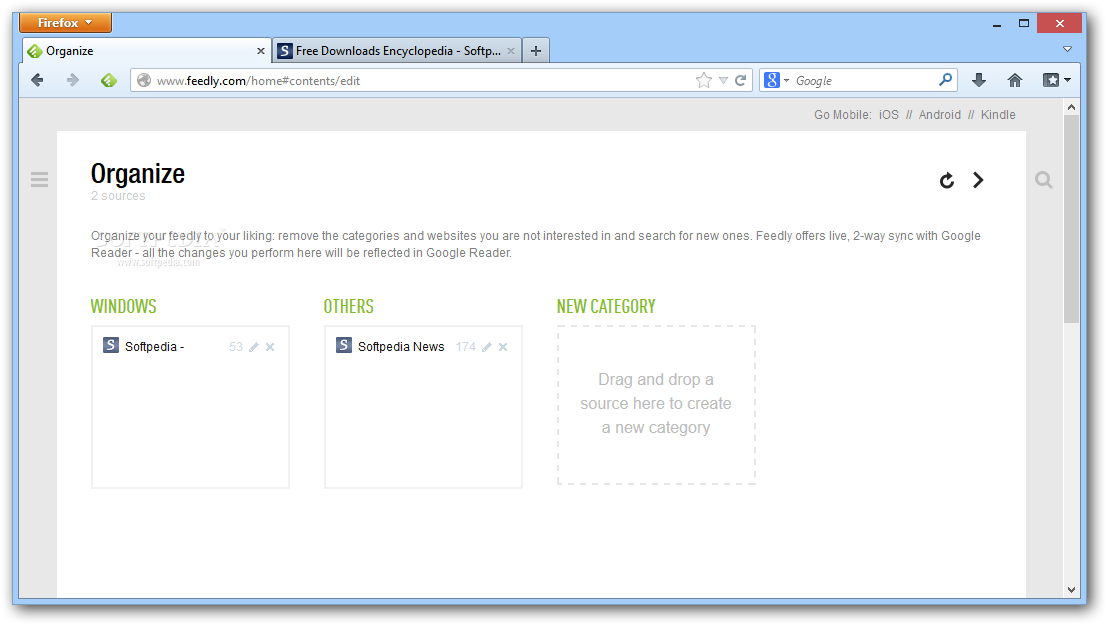This screenshot has width=1107, height=625.
Task: Show the list of all tabs
Action: (1067, 49)
